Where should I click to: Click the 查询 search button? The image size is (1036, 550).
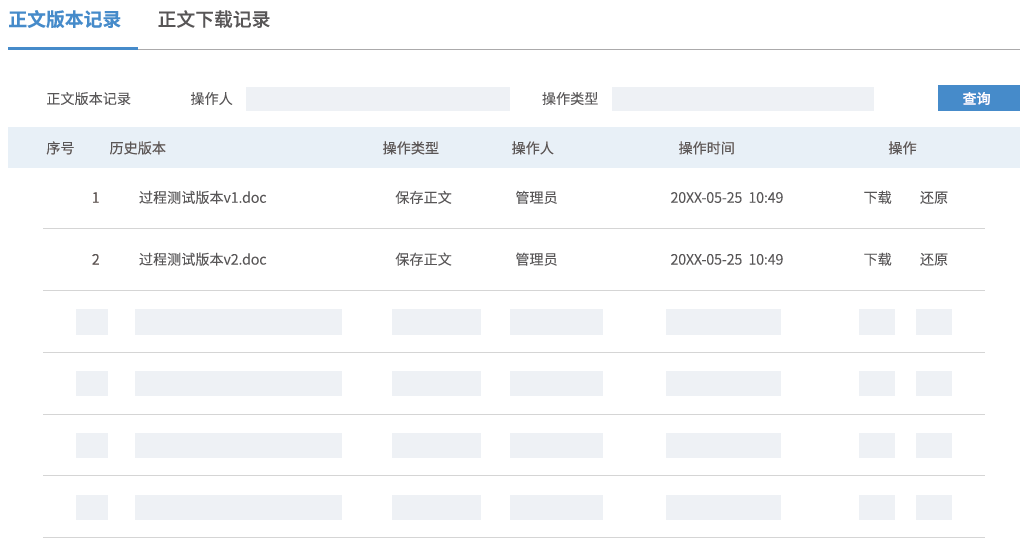(x=977, y=99)
